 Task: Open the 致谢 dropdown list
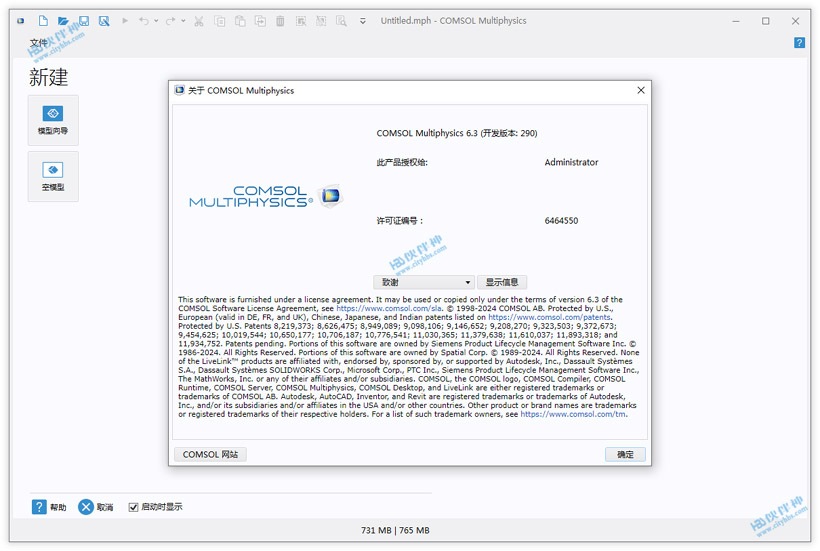[424, 282]
